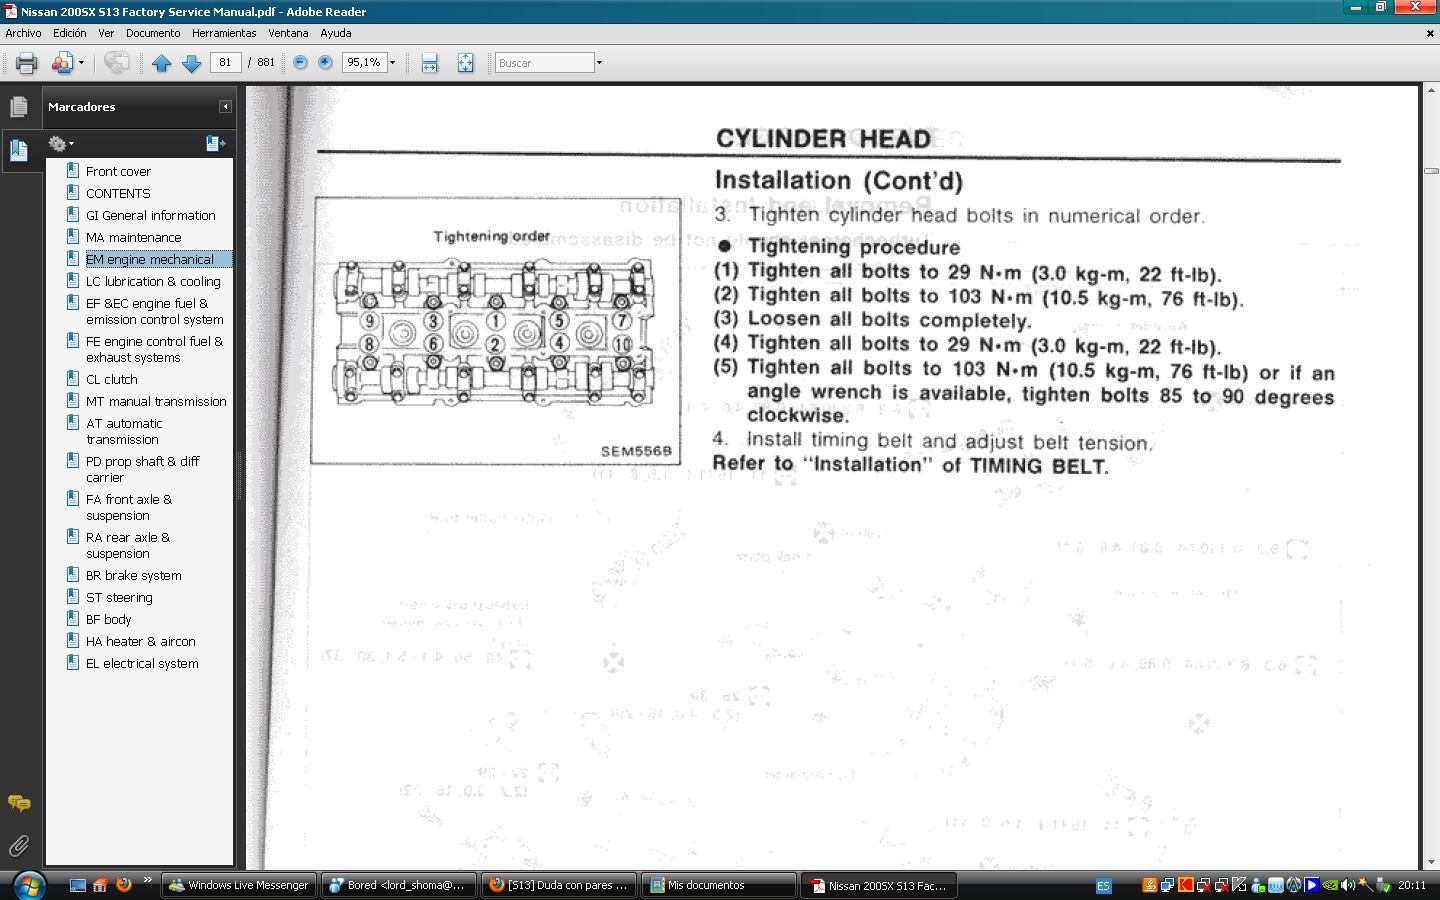1440x900 pixels.
Task: Open EF &EC engine fuel bookmark
Action: (x=154, y=311)
